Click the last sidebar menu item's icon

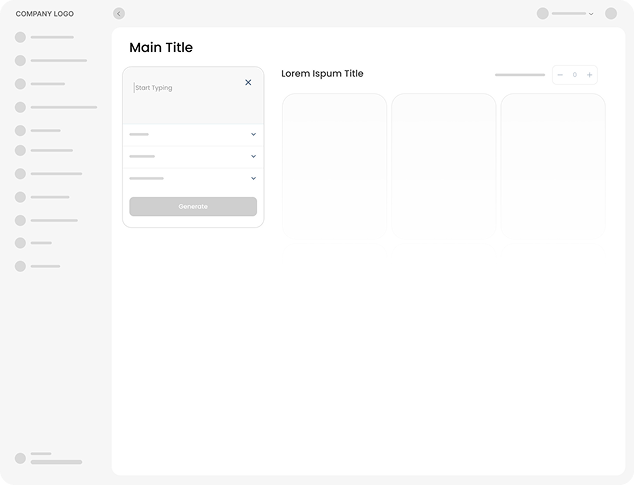[x=20, y=266]
